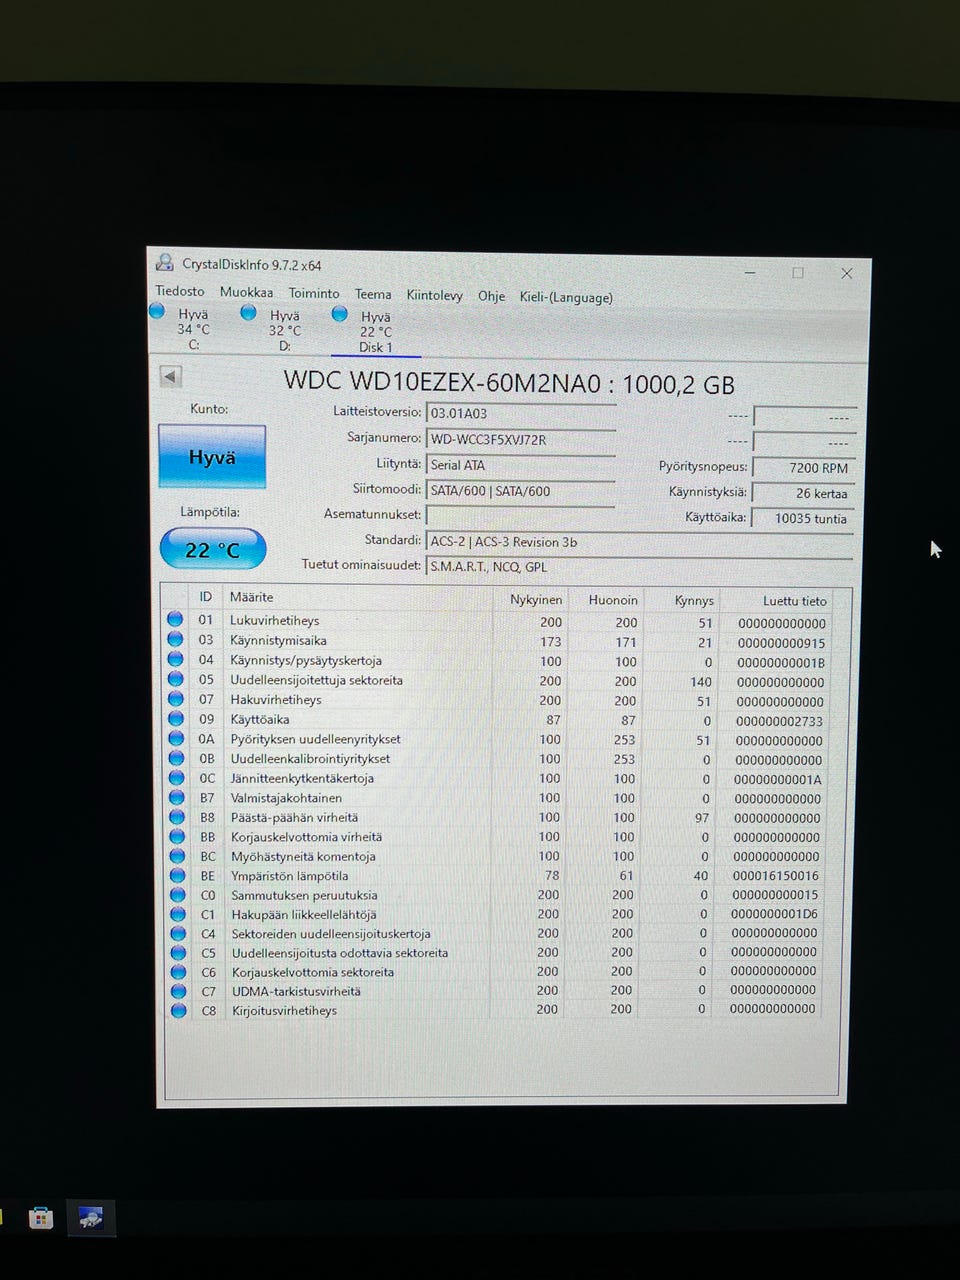
Task: Click the Tuetut ominaisuudet field
Action: pyautogui.click(x=640, y=567)
